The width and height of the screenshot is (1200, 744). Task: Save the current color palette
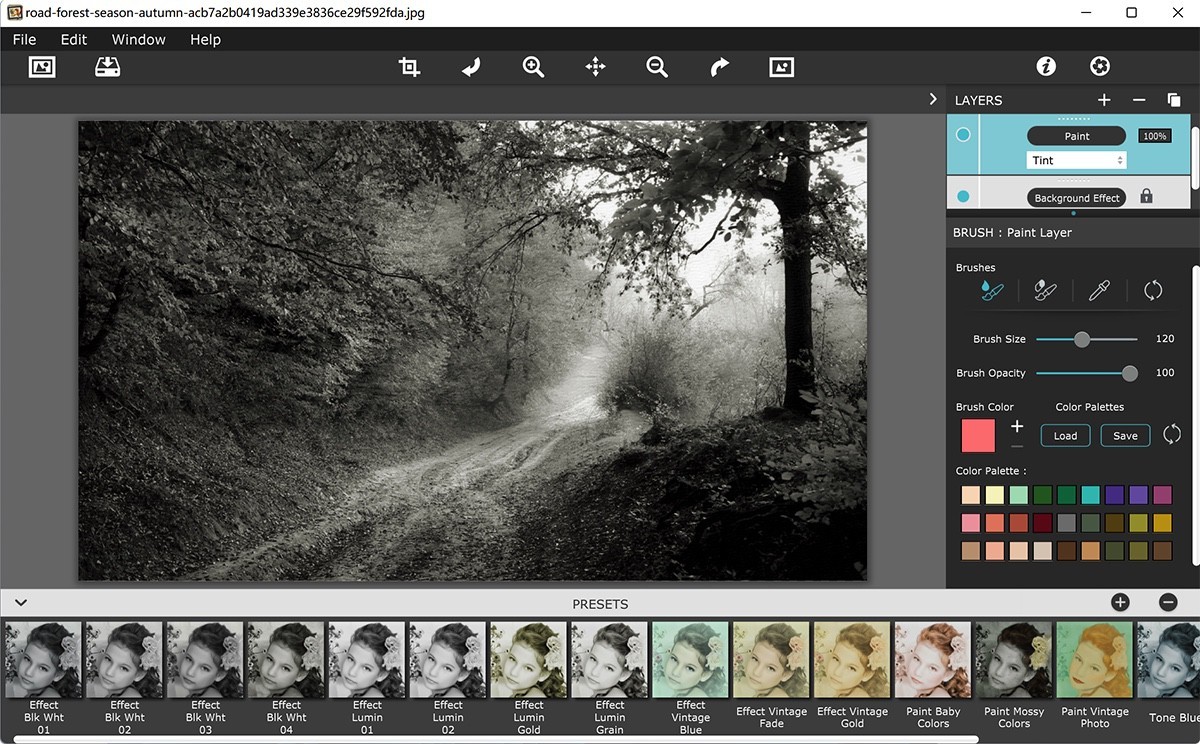click(x=1124, y=435)
